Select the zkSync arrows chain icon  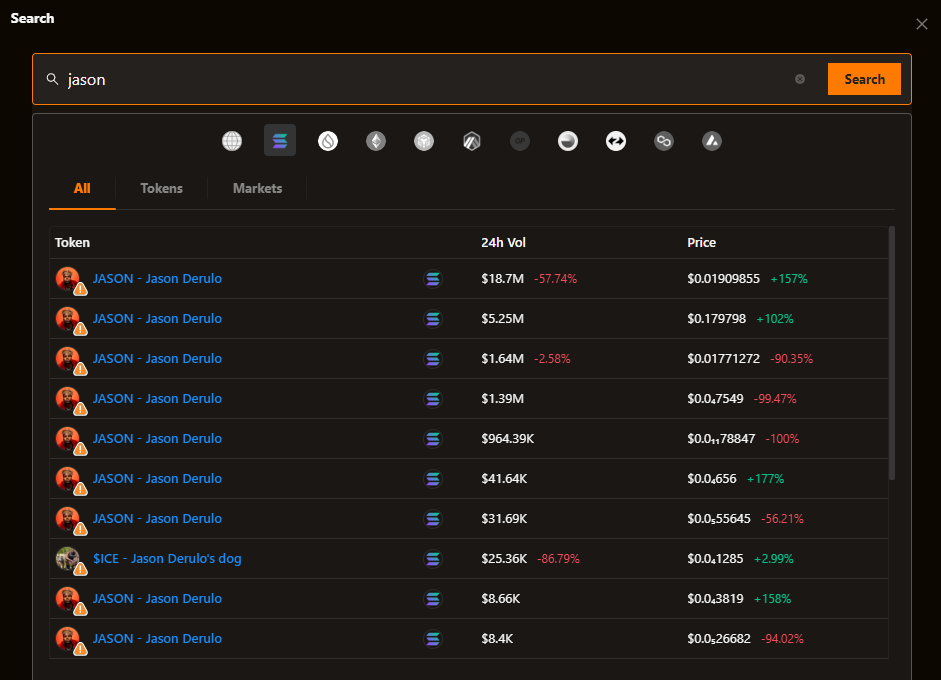coord(616,141)
